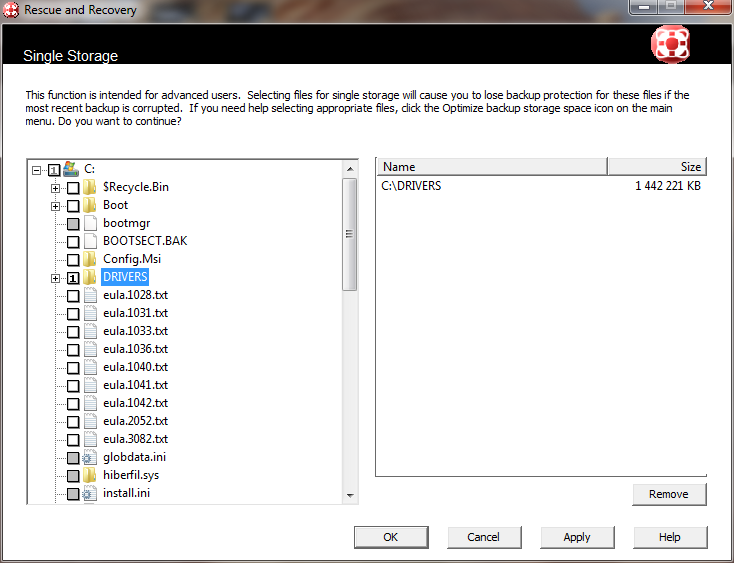Select the C:\DRIVERS entry in list

click(x=412, y=186)
